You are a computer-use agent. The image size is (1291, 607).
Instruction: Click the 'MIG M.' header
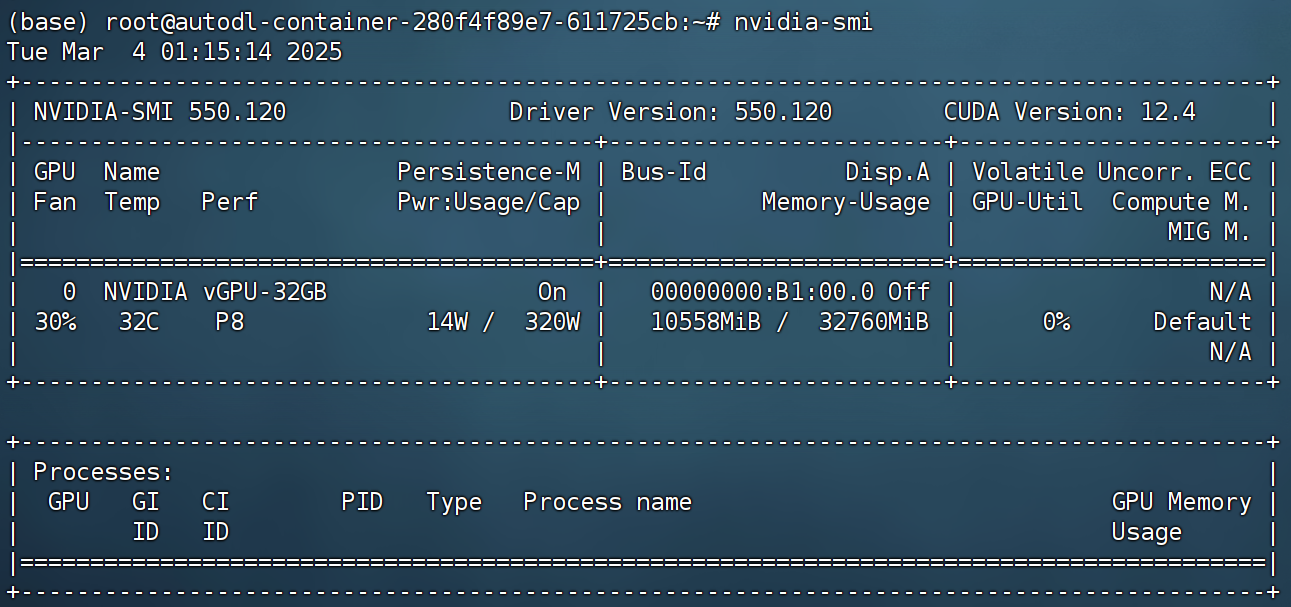tap(1210, 232)
